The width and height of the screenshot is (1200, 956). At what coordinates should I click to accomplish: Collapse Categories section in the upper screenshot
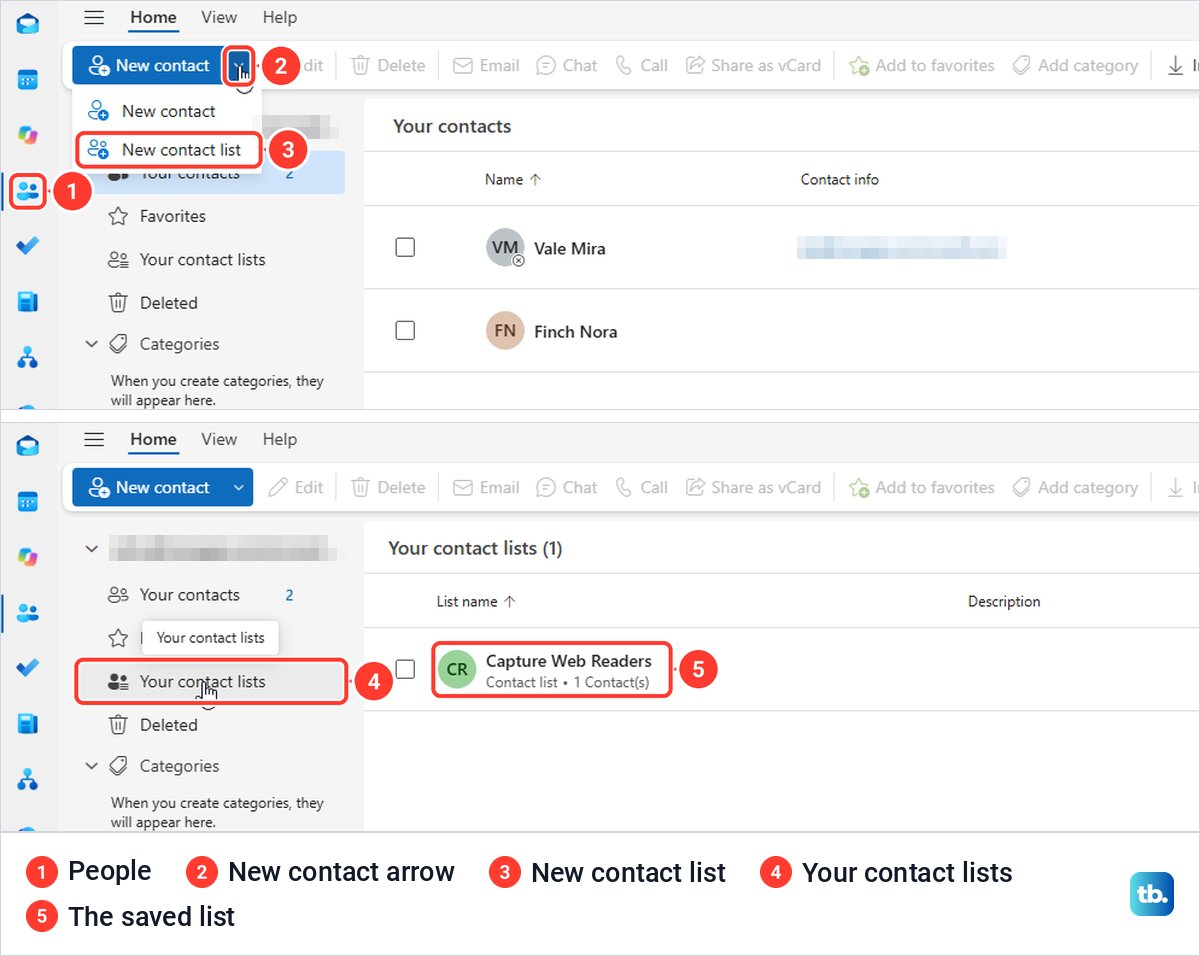pyautogui.click(x=92, y=344)
